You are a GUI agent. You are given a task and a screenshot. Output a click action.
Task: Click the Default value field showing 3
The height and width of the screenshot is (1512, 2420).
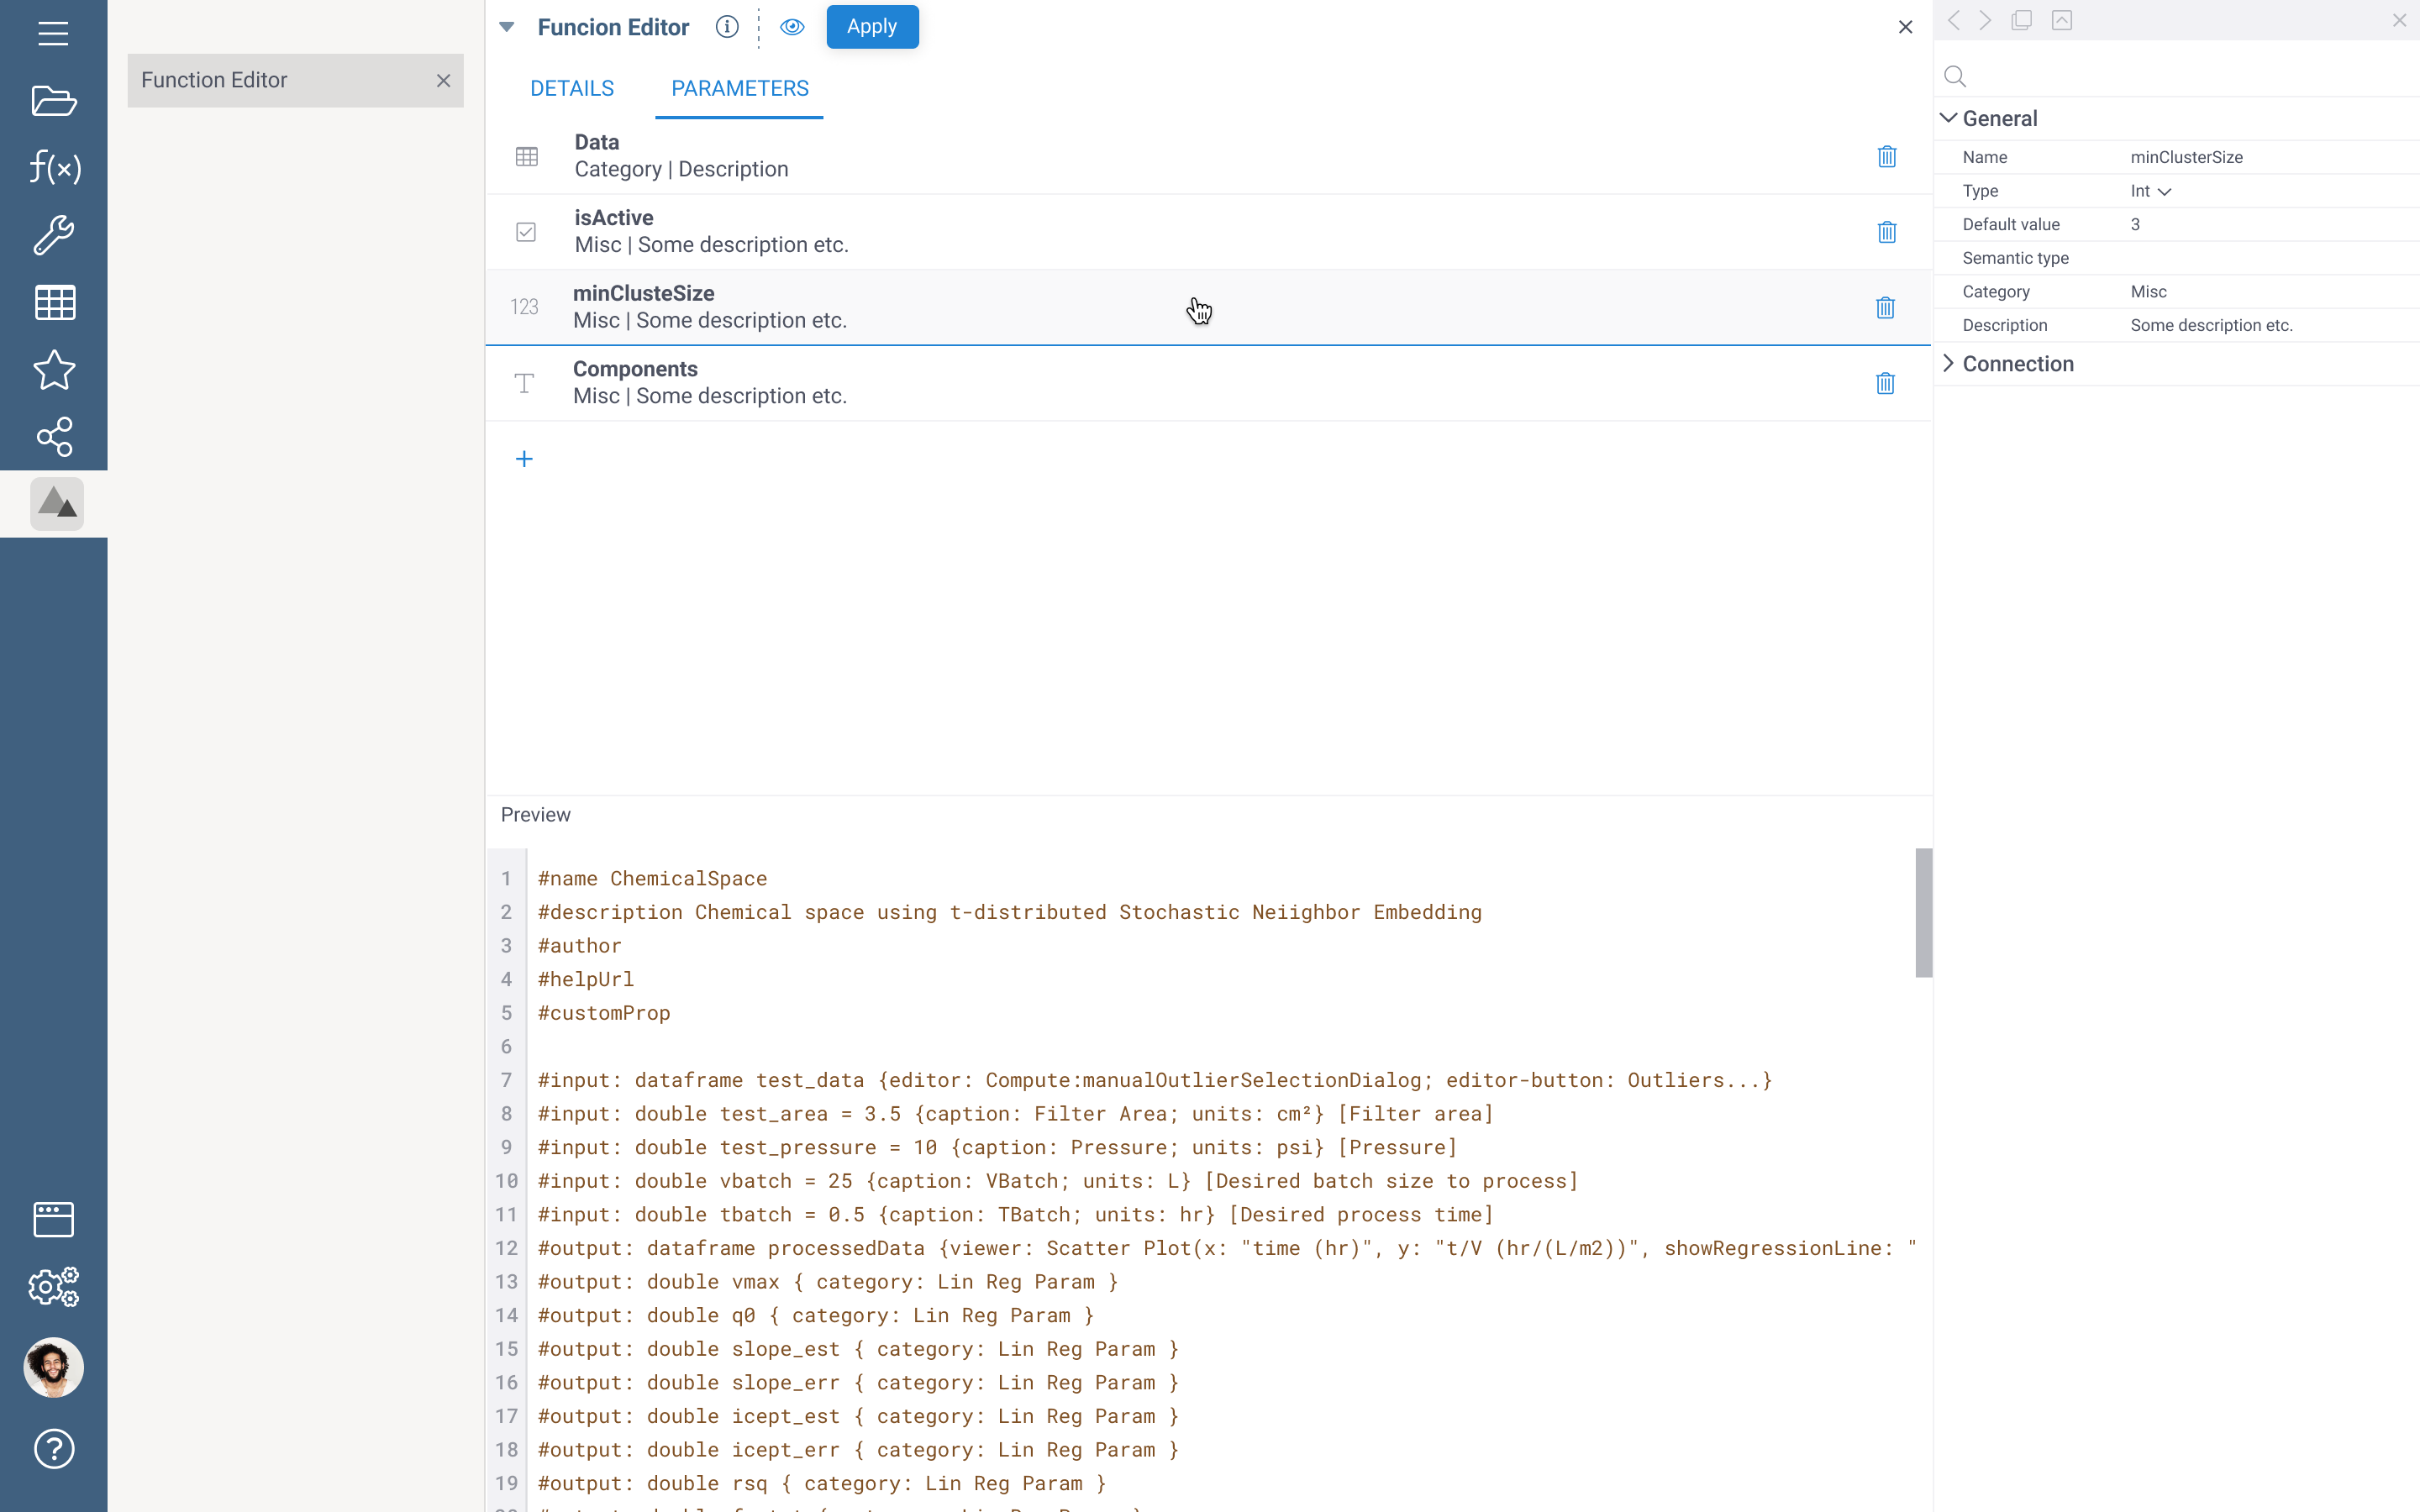tap(2135, 224)
